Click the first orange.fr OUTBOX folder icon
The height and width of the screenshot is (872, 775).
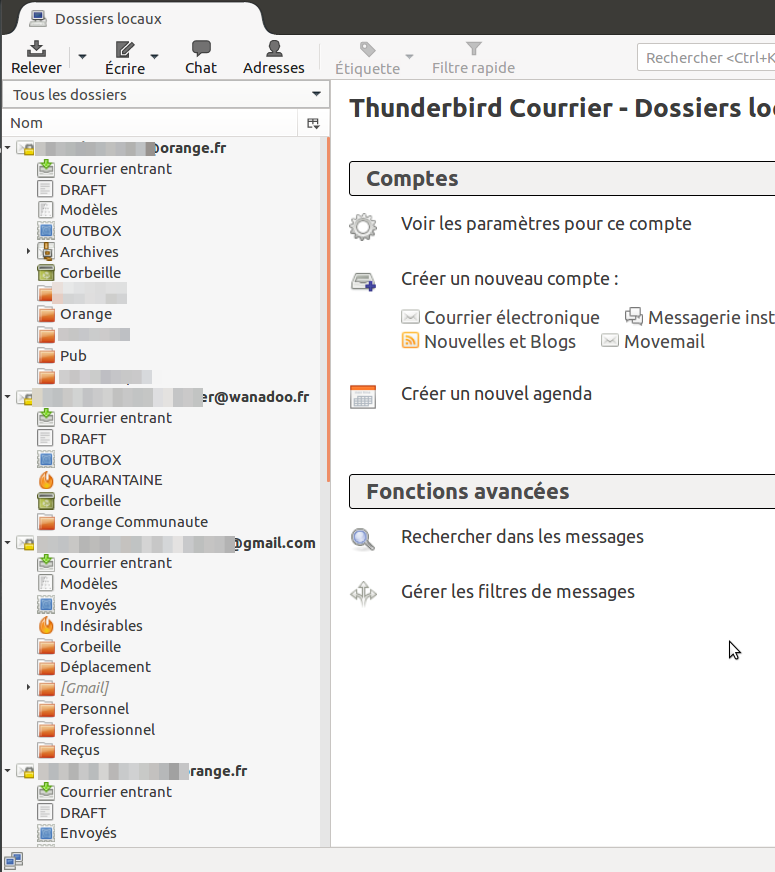[x=46, y=231]
